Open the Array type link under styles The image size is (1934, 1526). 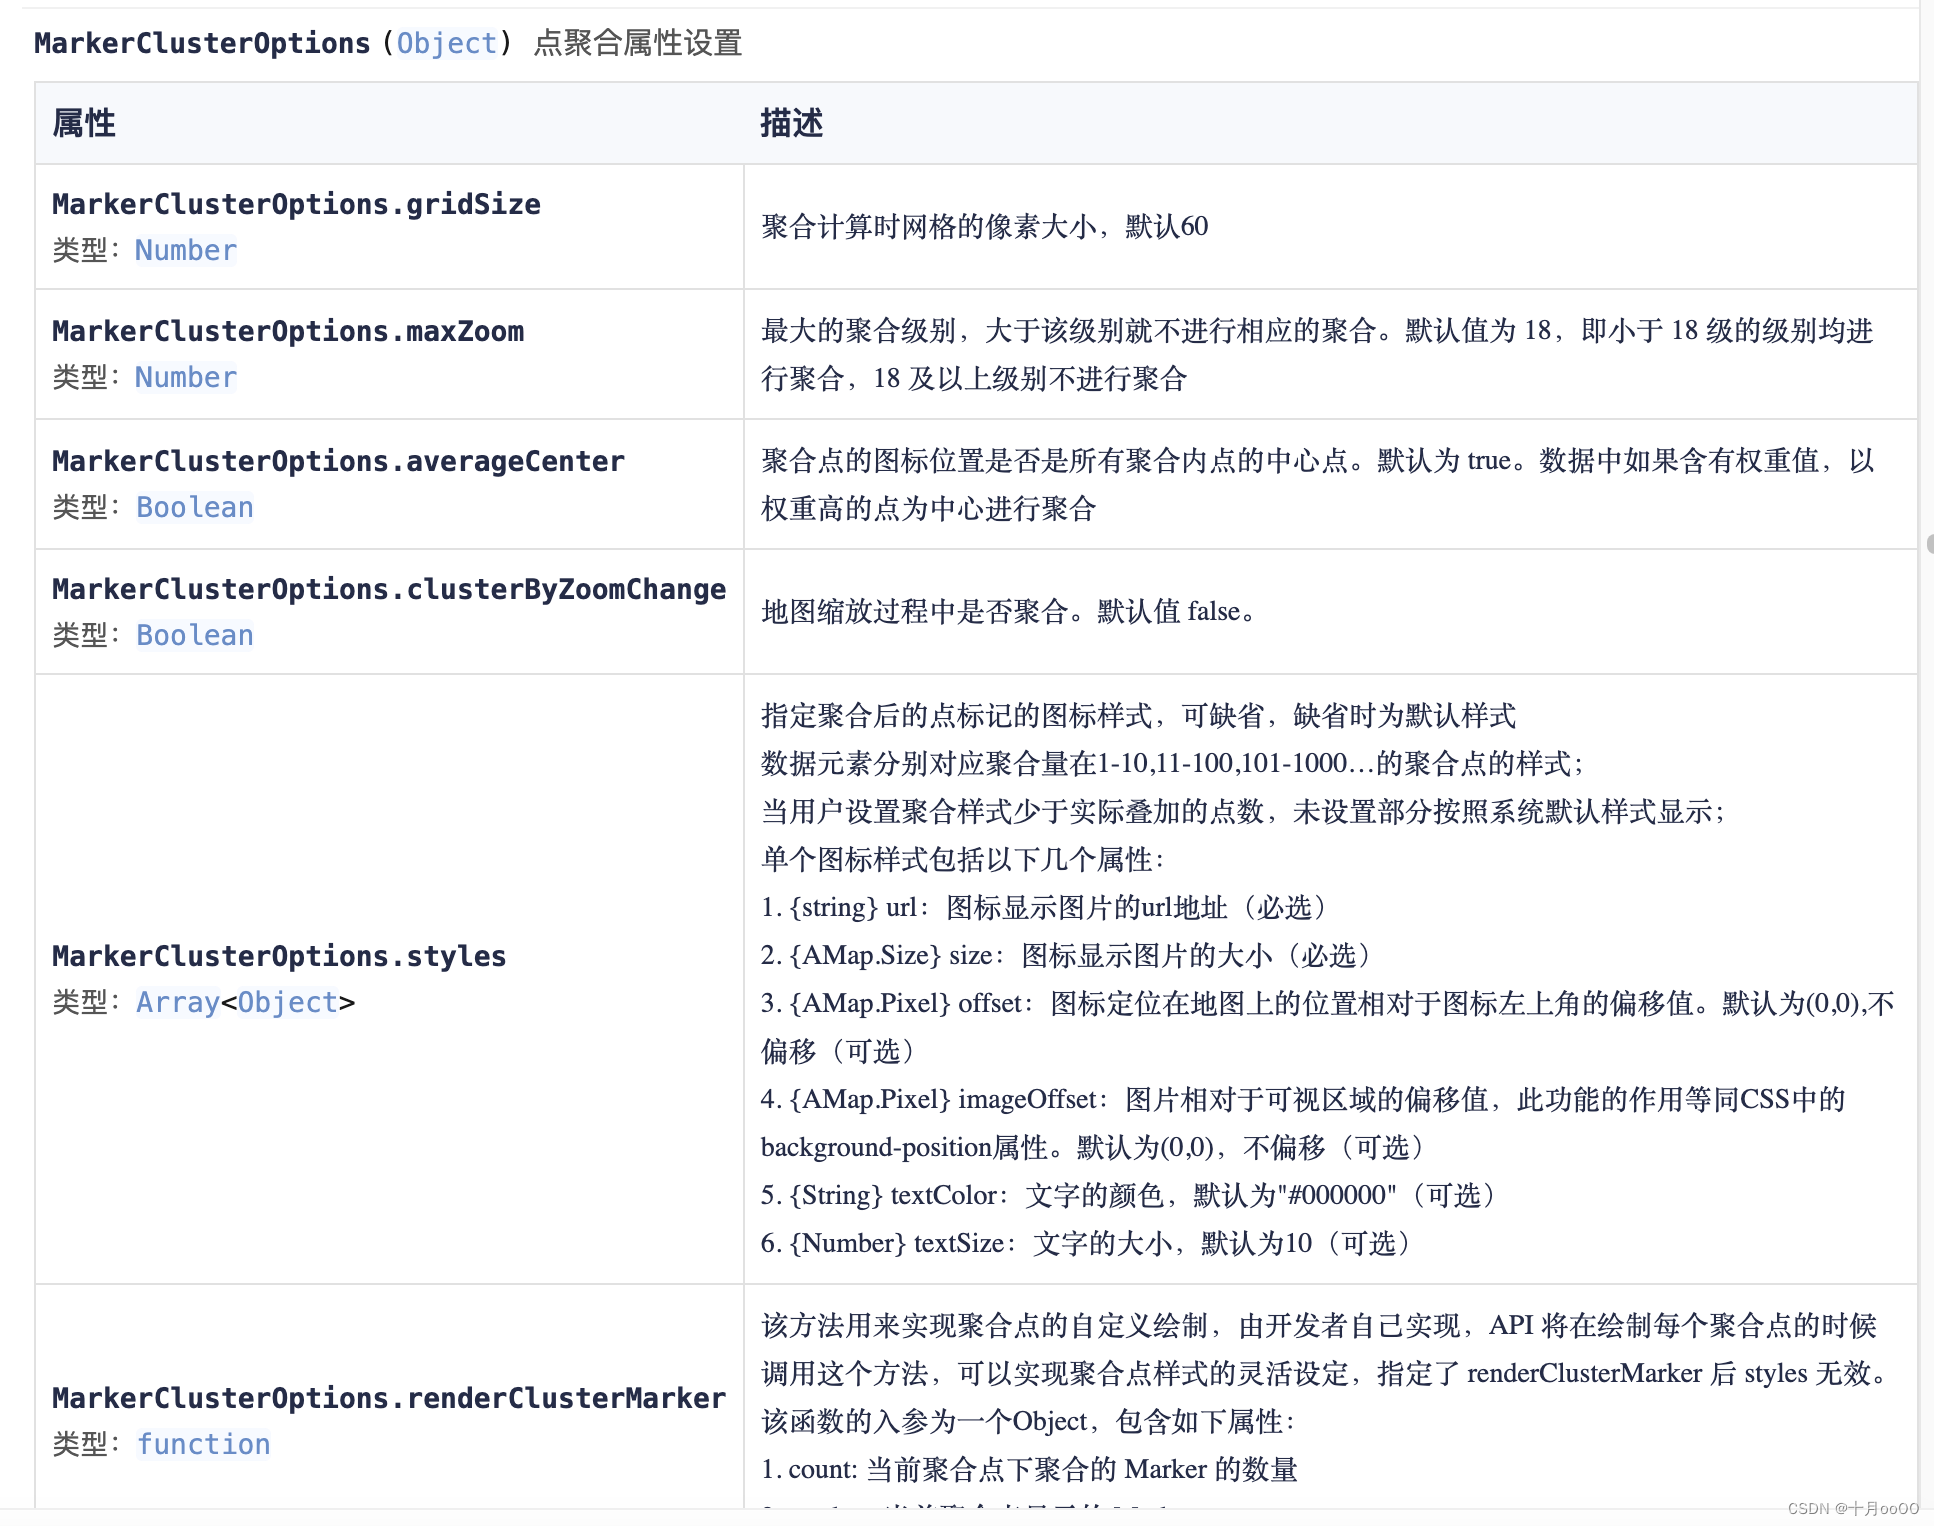178,1002
